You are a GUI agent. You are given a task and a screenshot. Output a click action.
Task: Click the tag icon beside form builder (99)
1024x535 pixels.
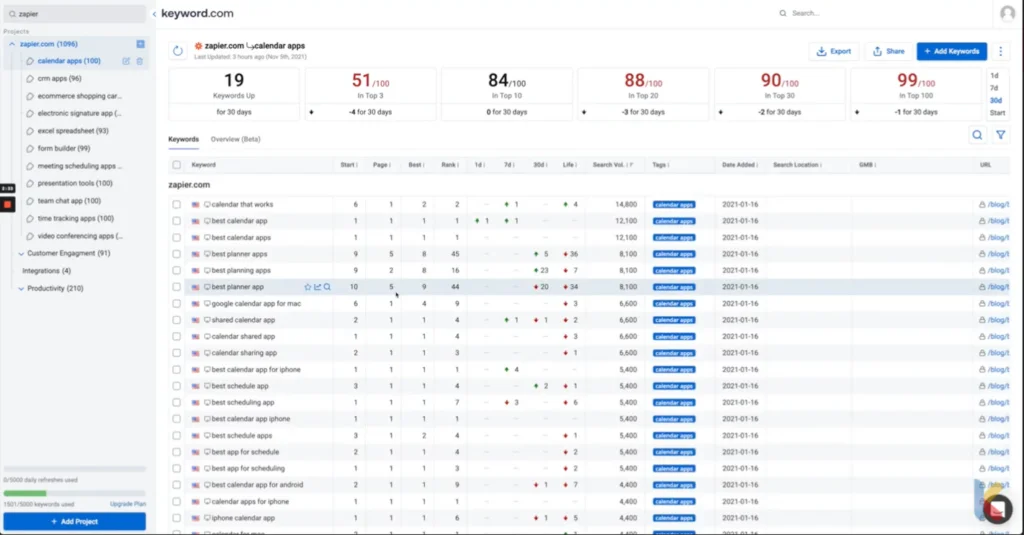coord(30,148)
